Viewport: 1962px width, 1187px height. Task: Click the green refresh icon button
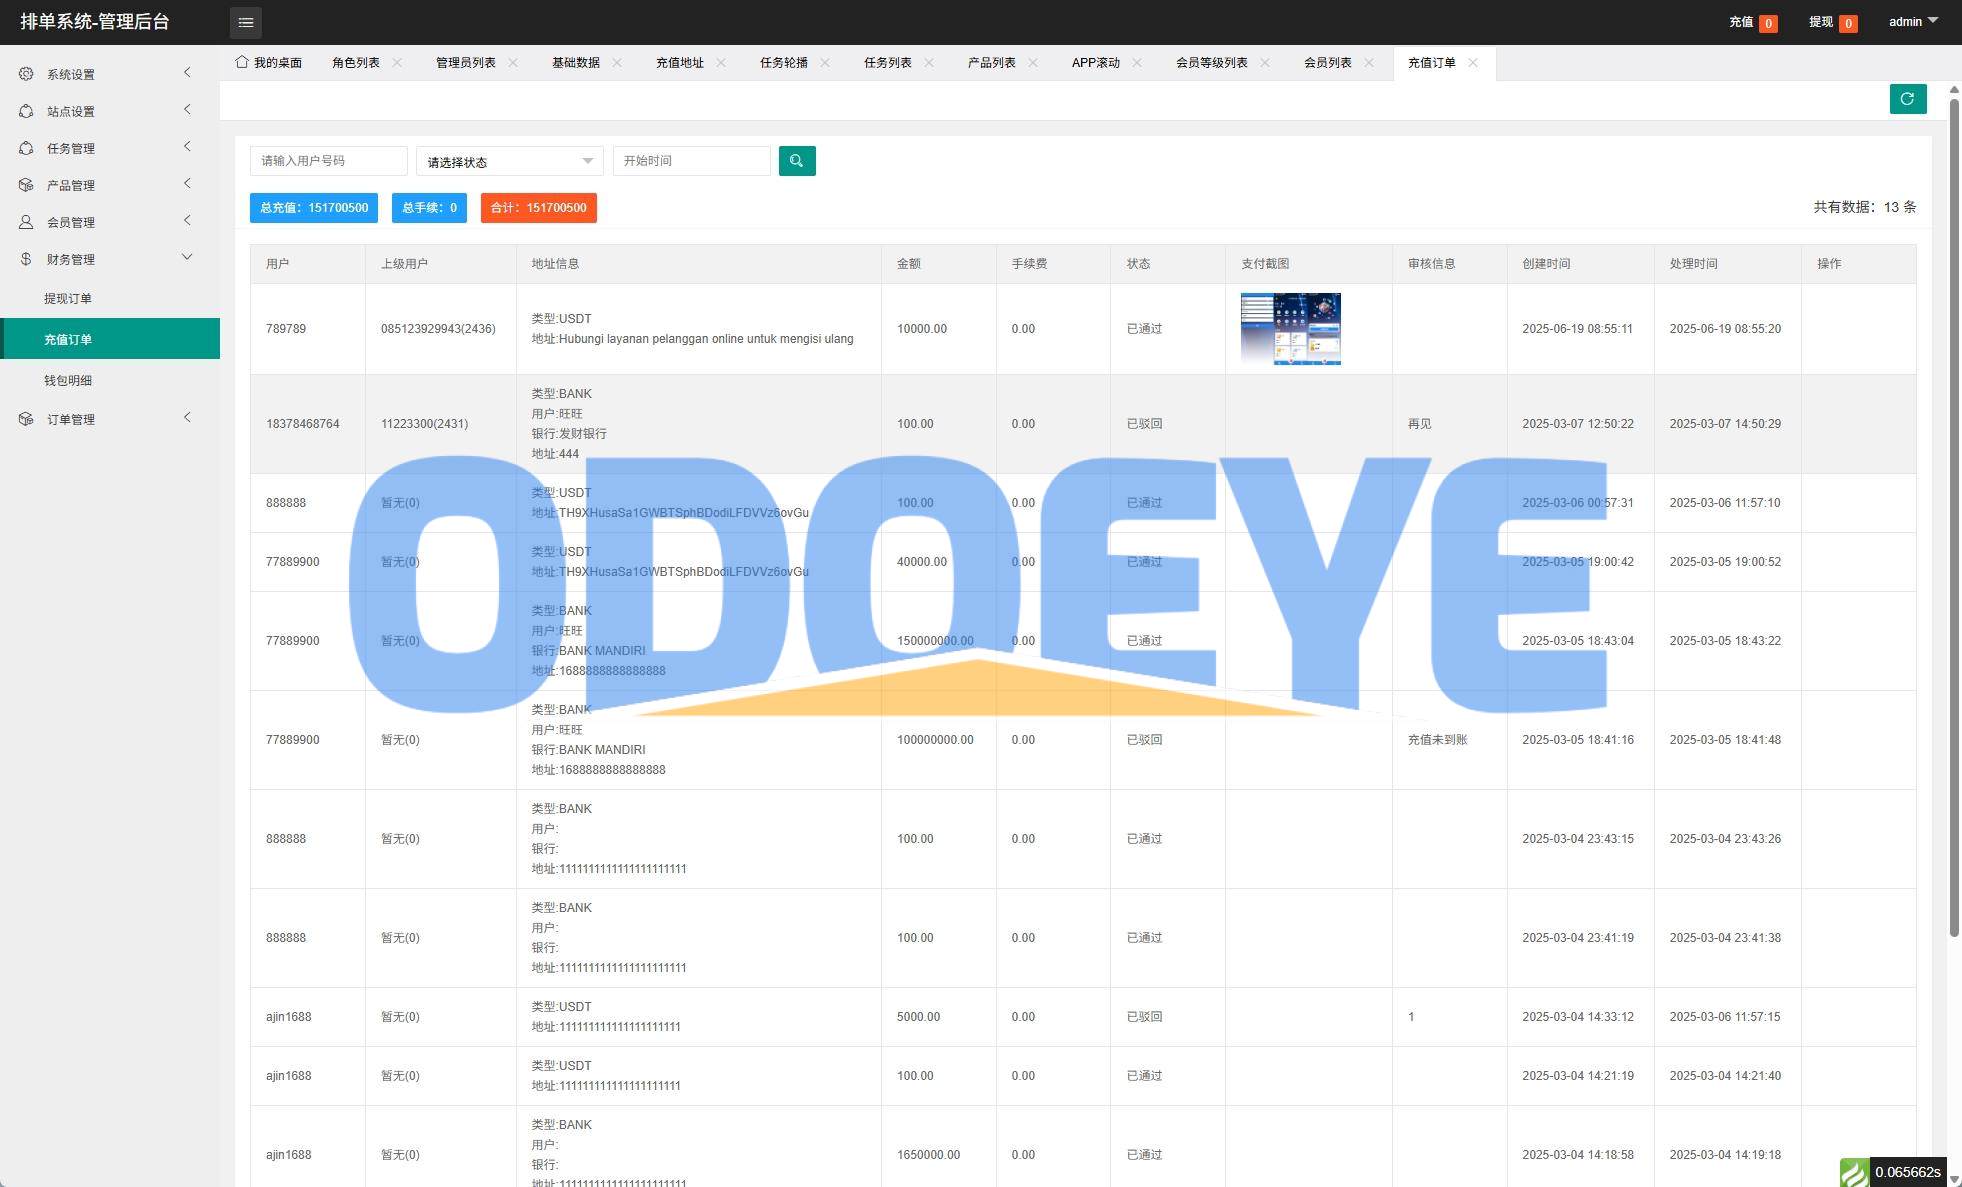pos(1907,99)
